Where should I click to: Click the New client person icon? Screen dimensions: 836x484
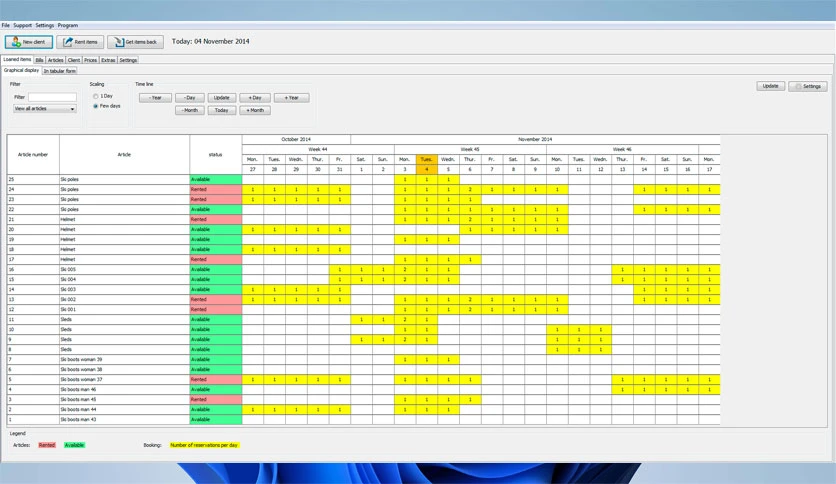[15, 42]
